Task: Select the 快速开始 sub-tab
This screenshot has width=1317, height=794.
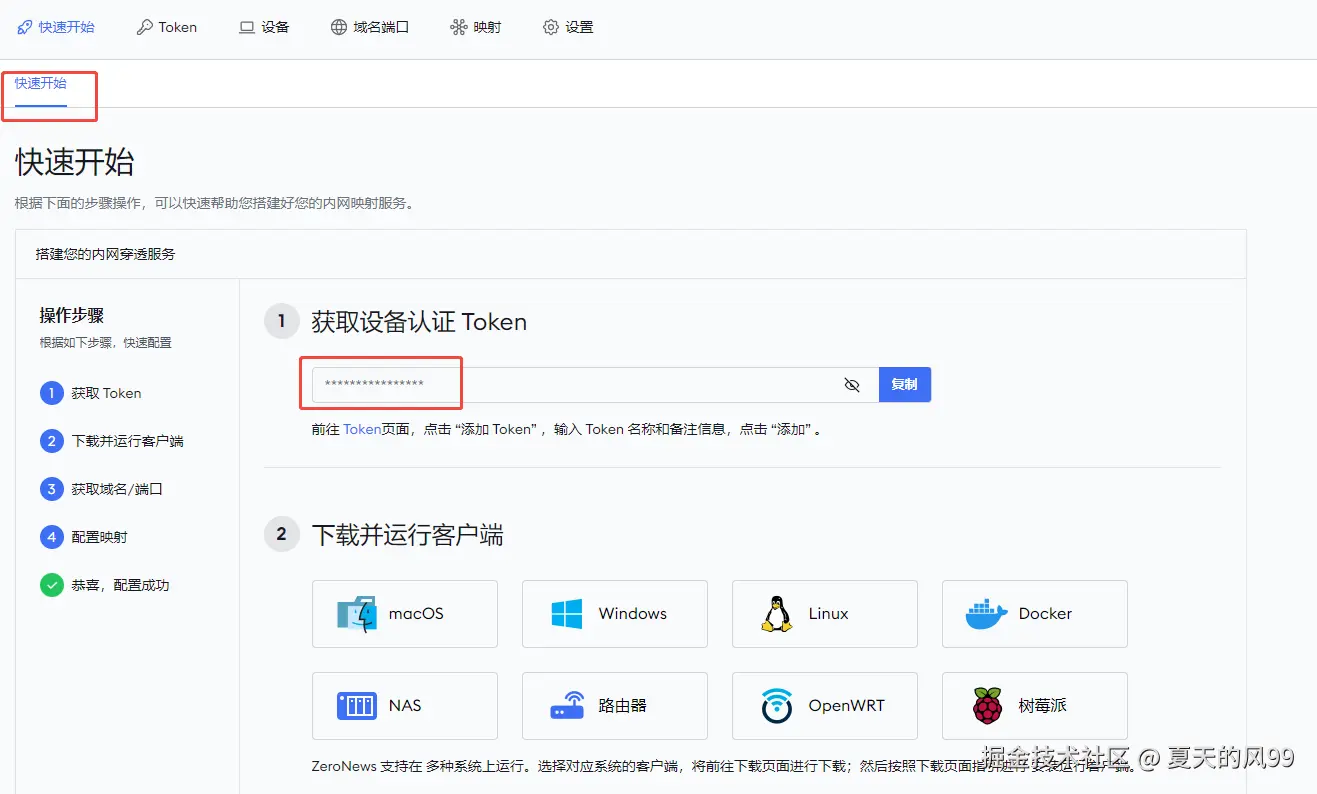Action: tap(41, 84)
